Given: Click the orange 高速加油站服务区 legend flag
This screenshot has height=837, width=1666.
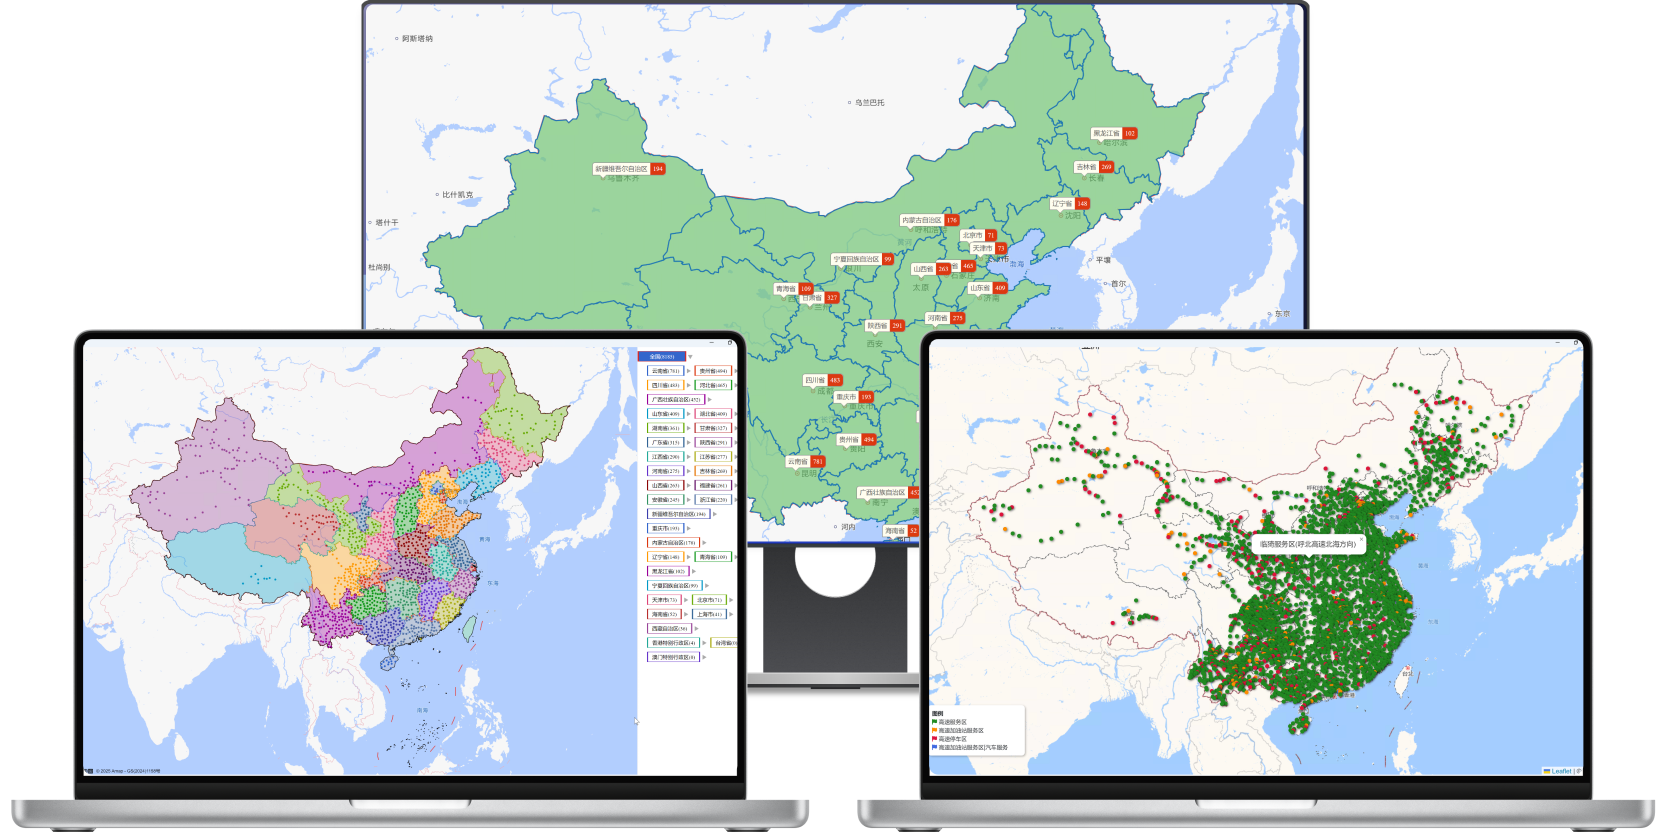Looking at the screenshot, I should (x=935, y=731).
